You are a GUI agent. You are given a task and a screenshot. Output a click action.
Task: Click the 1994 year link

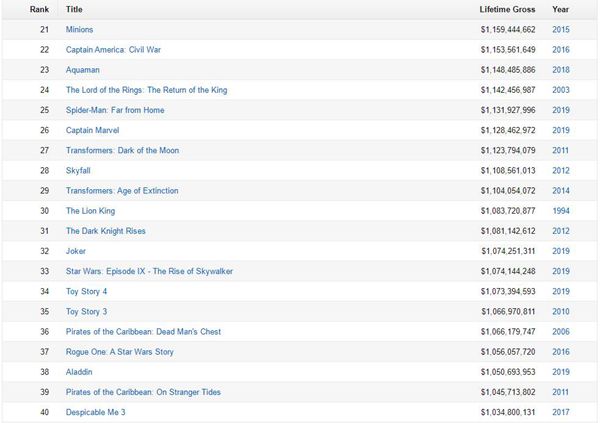pos(561,211)
